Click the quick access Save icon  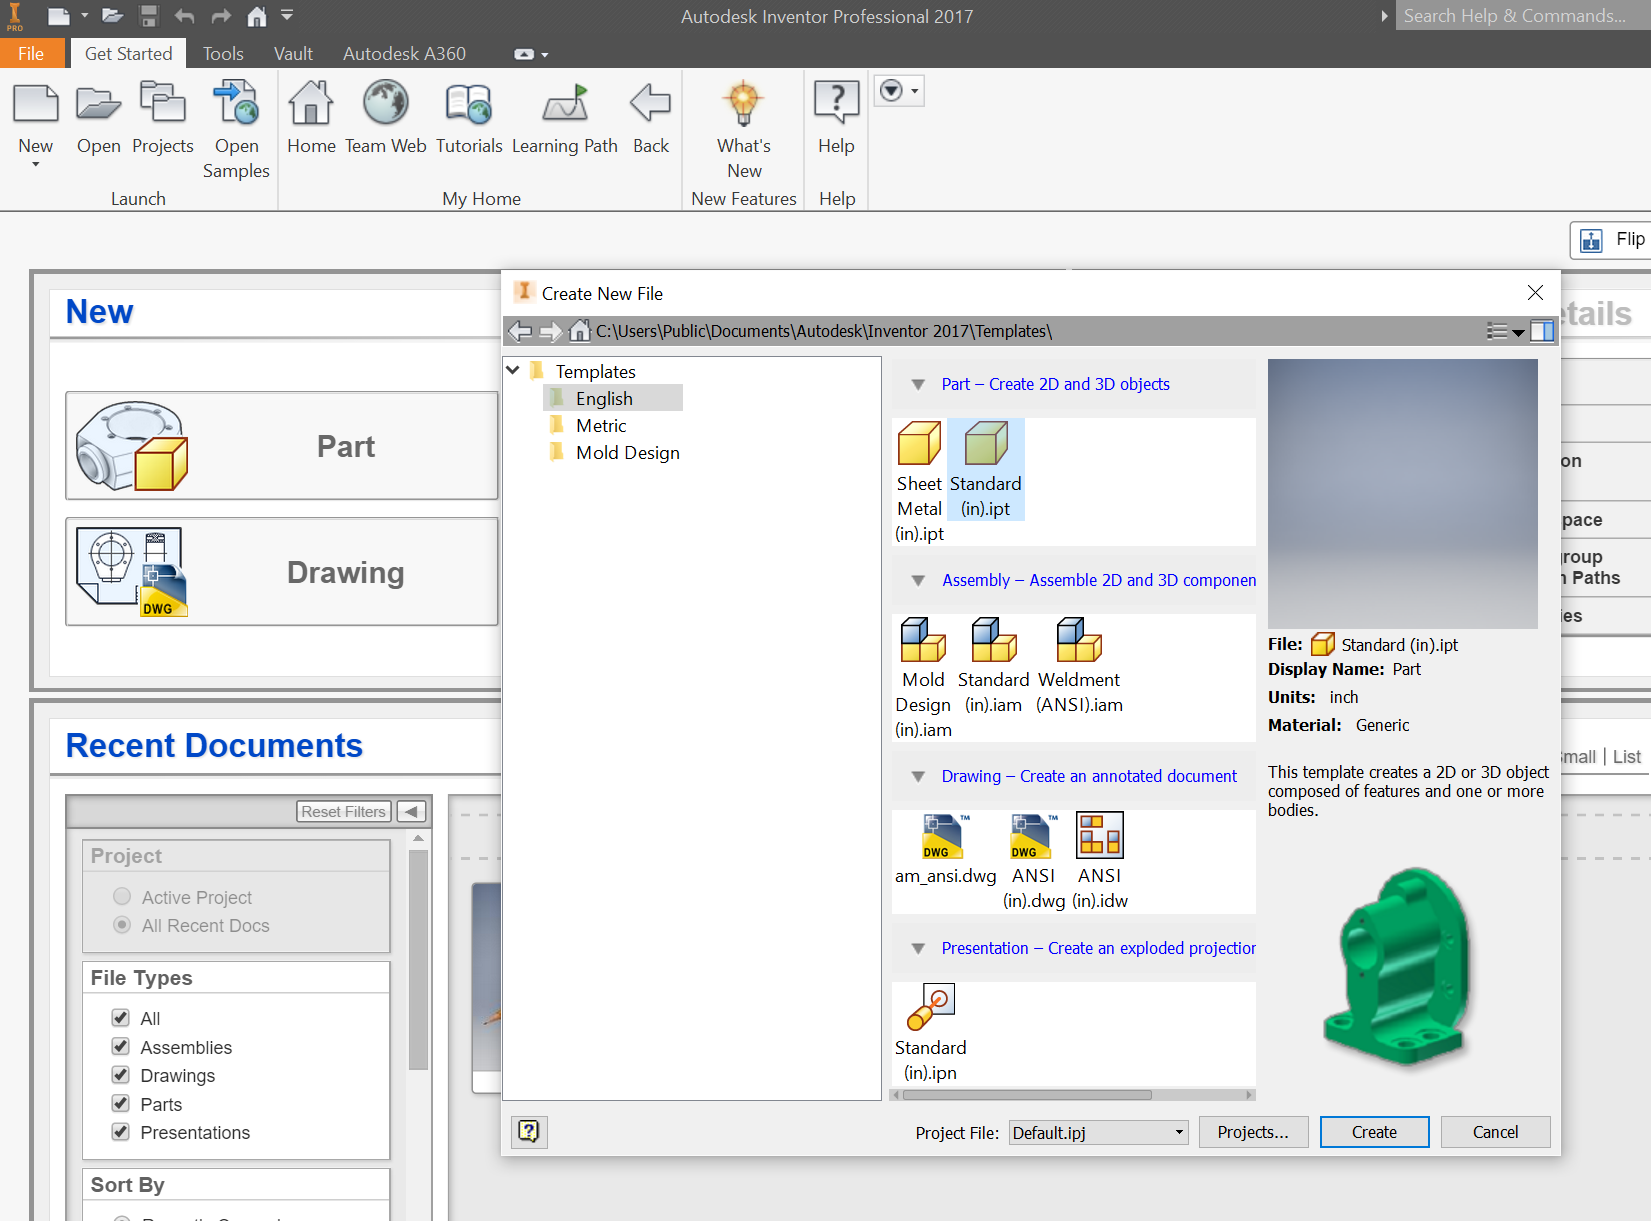click(x=149, y=16)
